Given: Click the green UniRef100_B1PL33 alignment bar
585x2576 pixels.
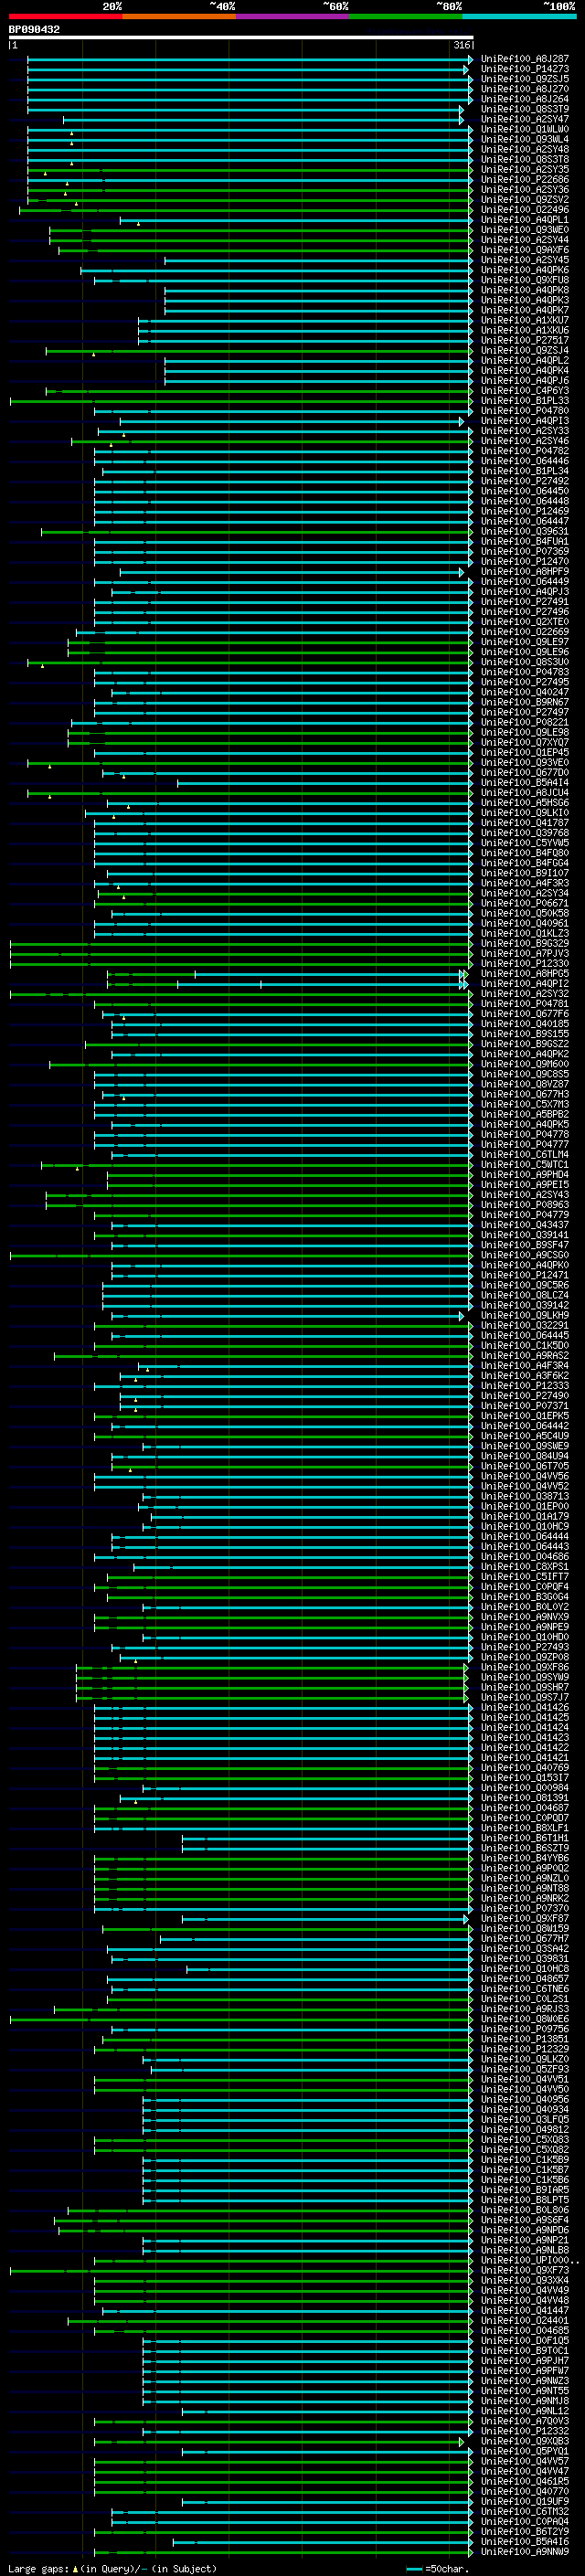Looking at the screenshot, I should click(x=240, y=401).
